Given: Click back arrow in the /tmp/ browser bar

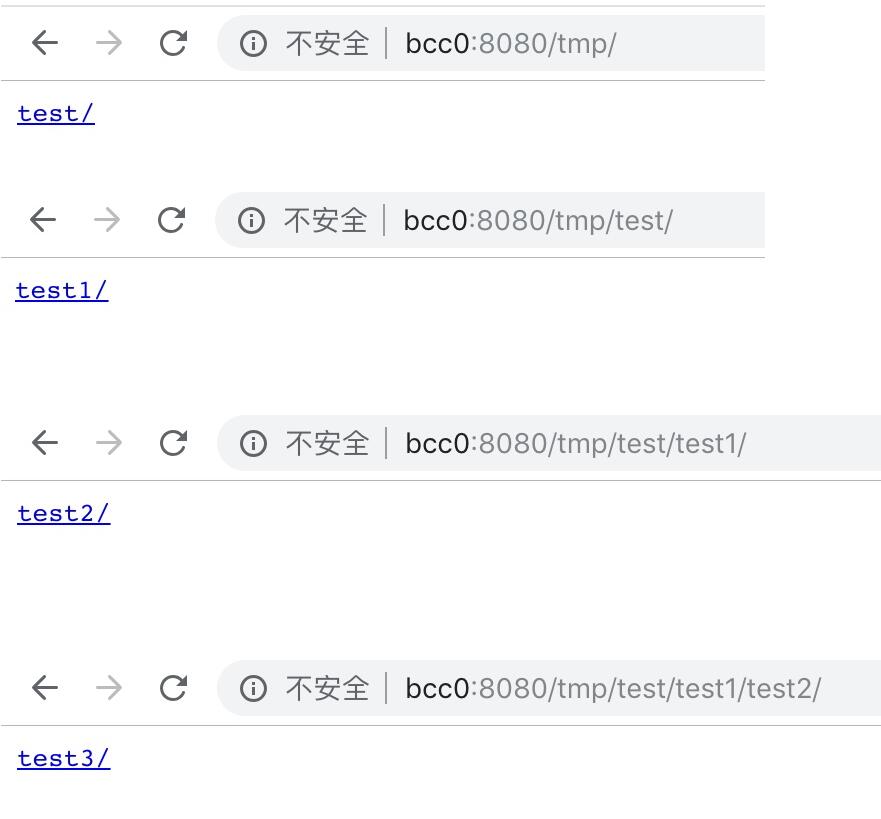Looking at the screenshot, I should click(45, 43).
